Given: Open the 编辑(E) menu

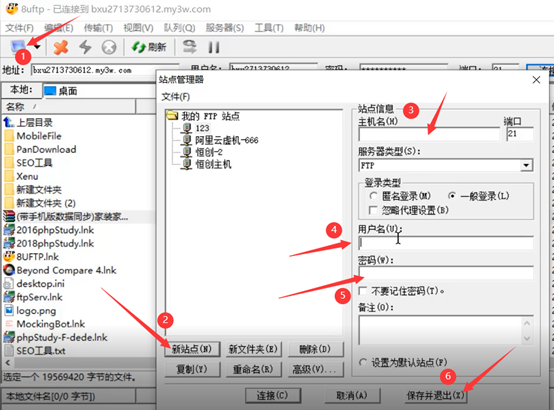Looking at the screenshot, I should click(x=59, y=28).
